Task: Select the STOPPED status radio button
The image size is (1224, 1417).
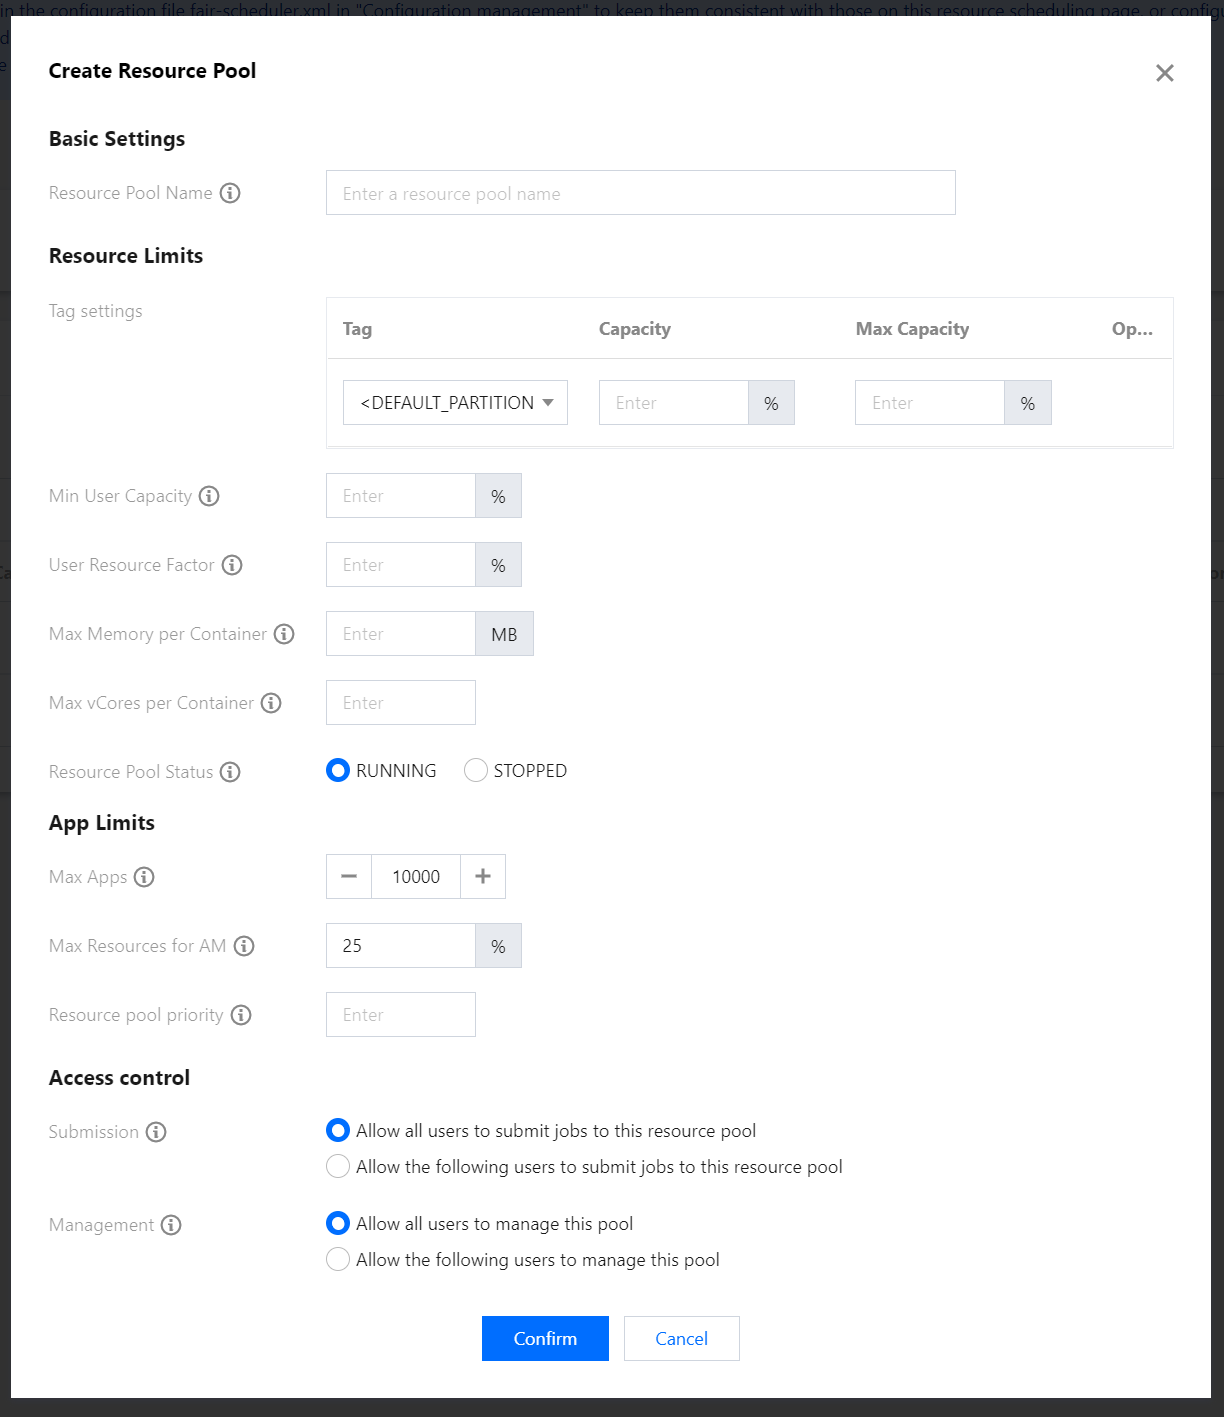Action: click(x=476, y=770)
